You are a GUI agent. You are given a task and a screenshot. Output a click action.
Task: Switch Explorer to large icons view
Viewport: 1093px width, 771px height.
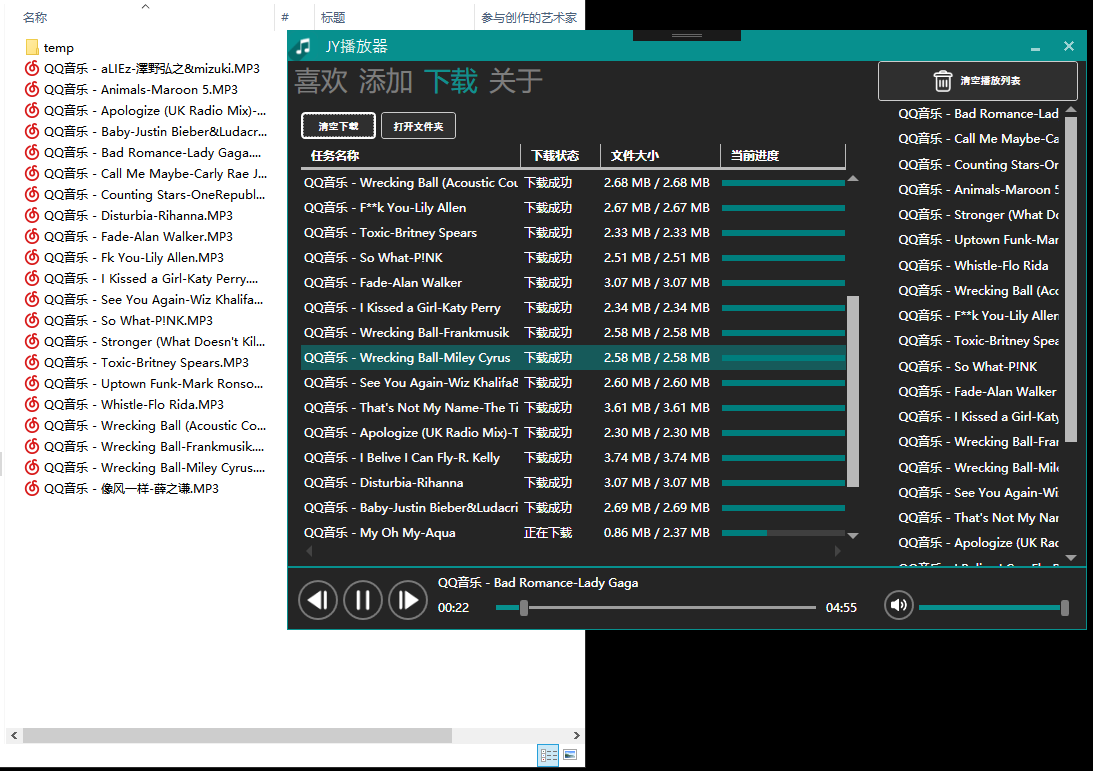point(570,755)
